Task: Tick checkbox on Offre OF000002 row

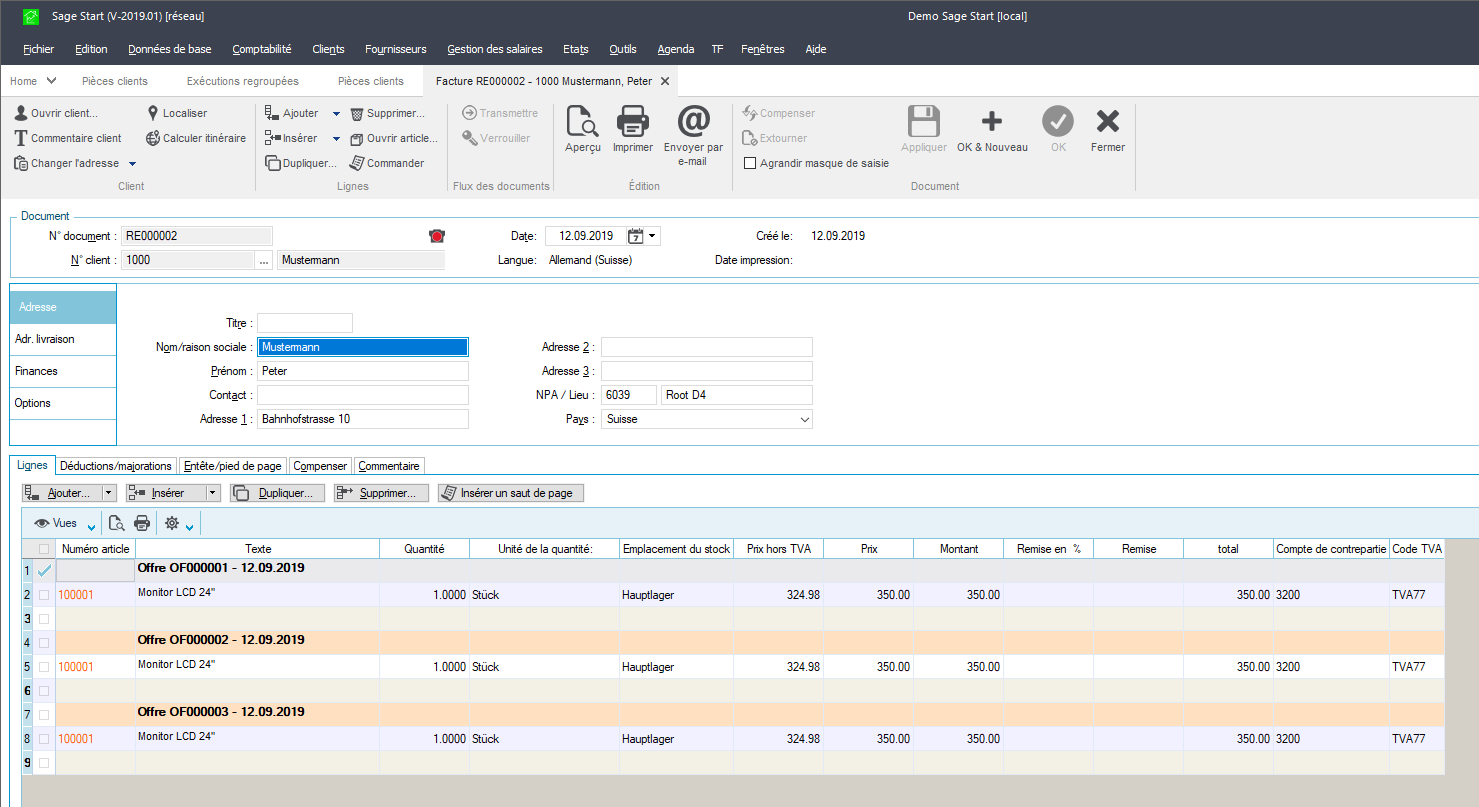Action: coord(43,643)
